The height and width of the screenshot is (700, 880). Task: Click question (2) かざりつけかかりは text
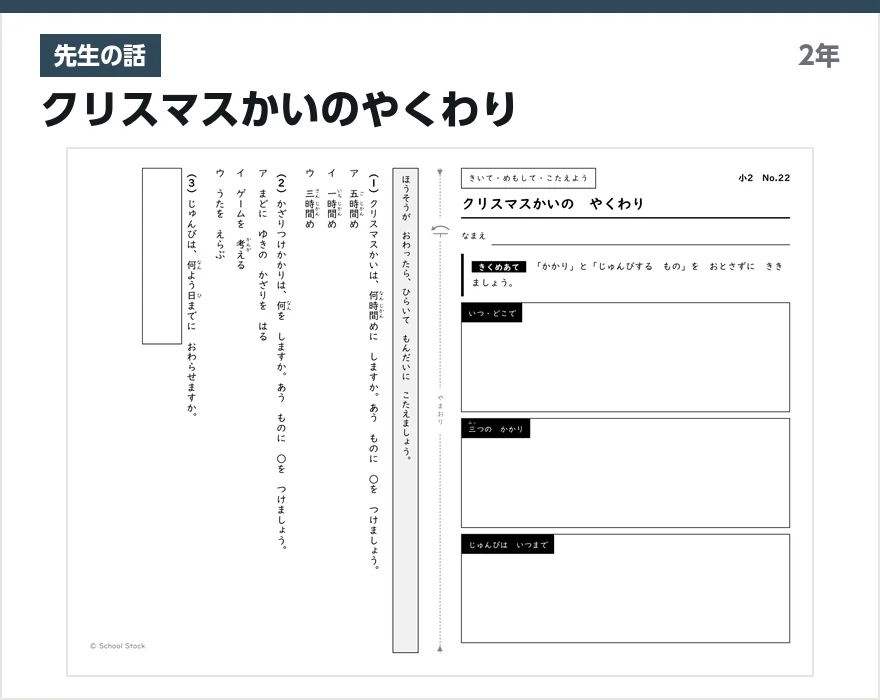[x=282, y=362]
